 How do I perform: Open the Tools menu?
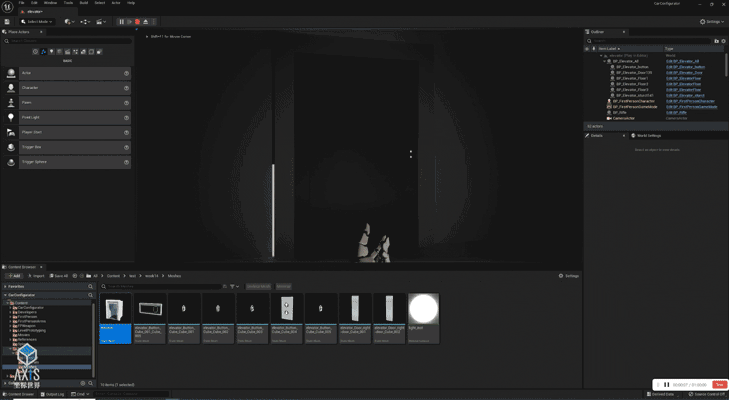coord(68,3)
